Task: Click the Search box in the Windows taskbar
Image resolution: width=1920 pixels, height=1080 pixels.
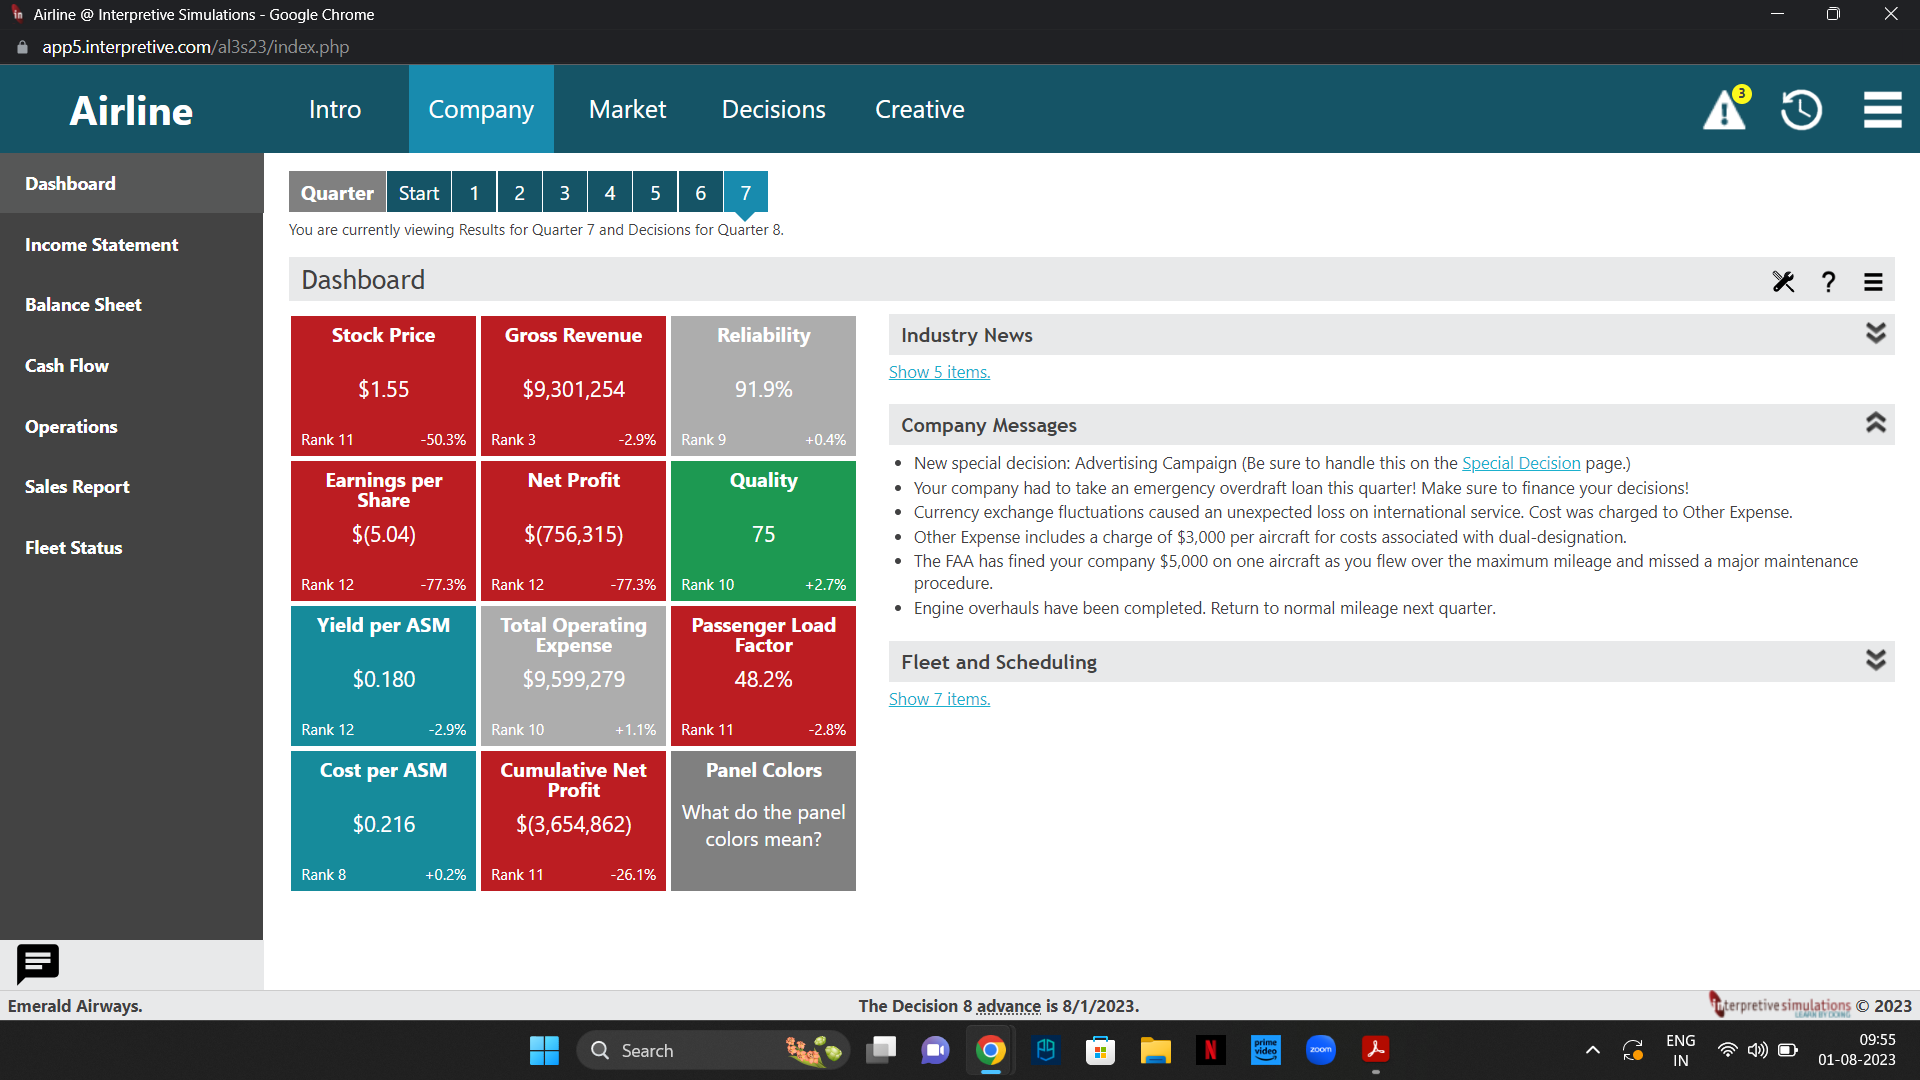Action: pos(713,1050)
